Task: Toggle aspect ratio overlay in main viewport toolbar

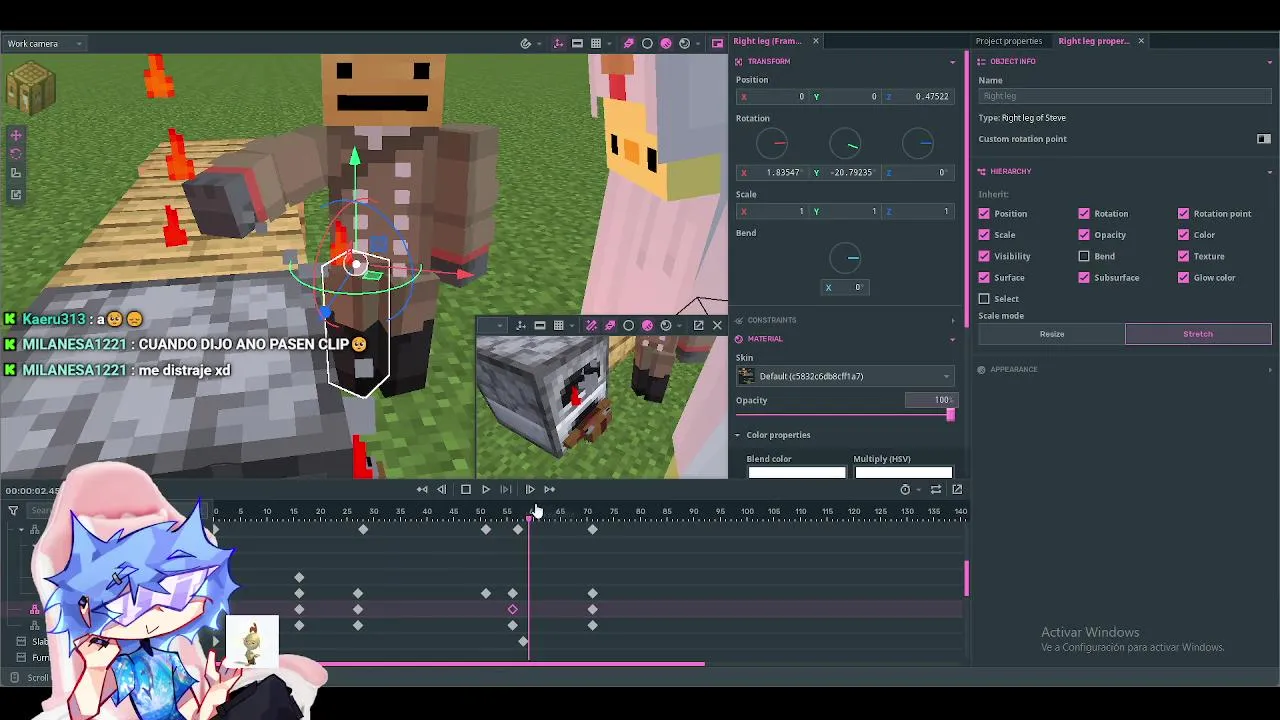Action: click(x=577, y=43)
